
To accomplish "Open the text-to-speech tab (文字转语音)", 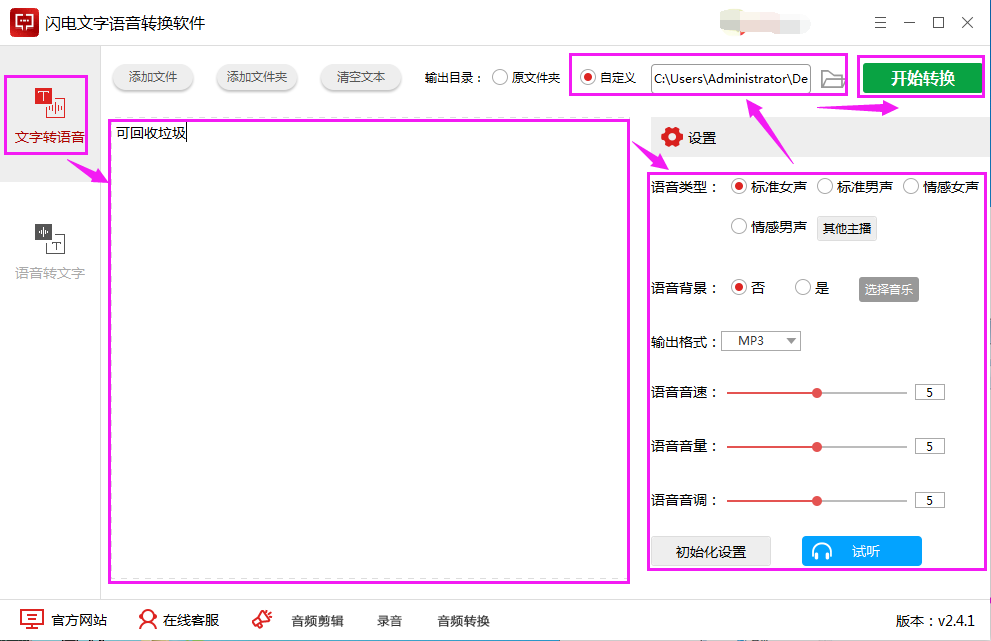I will click(x=49, y=114).
